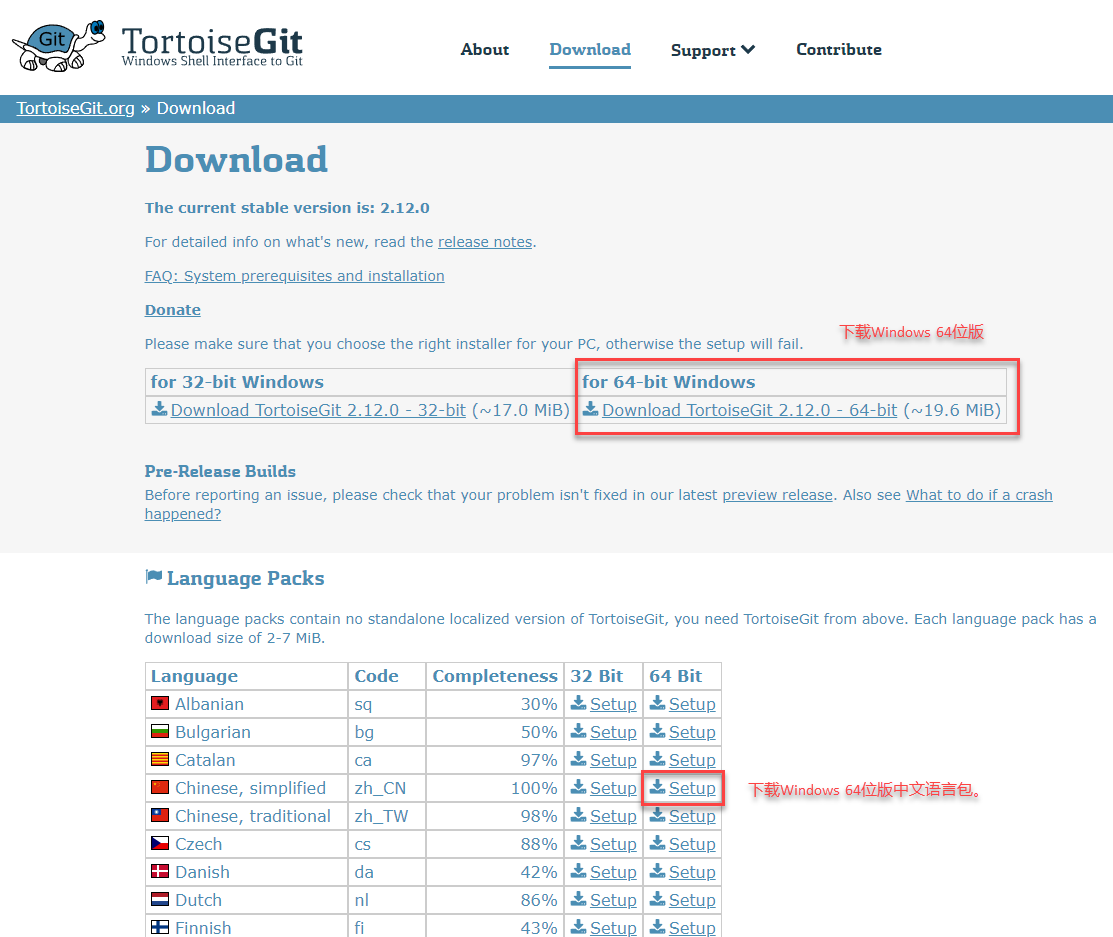Download TortoiseGit 2.12.0 64-bit installer
The height and width of the screenshot is (937, 1113).
point(750,410)
